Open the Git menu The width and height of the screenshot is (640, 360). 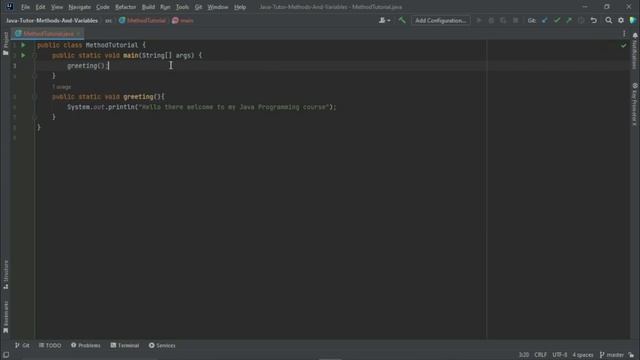click(198, 7)
